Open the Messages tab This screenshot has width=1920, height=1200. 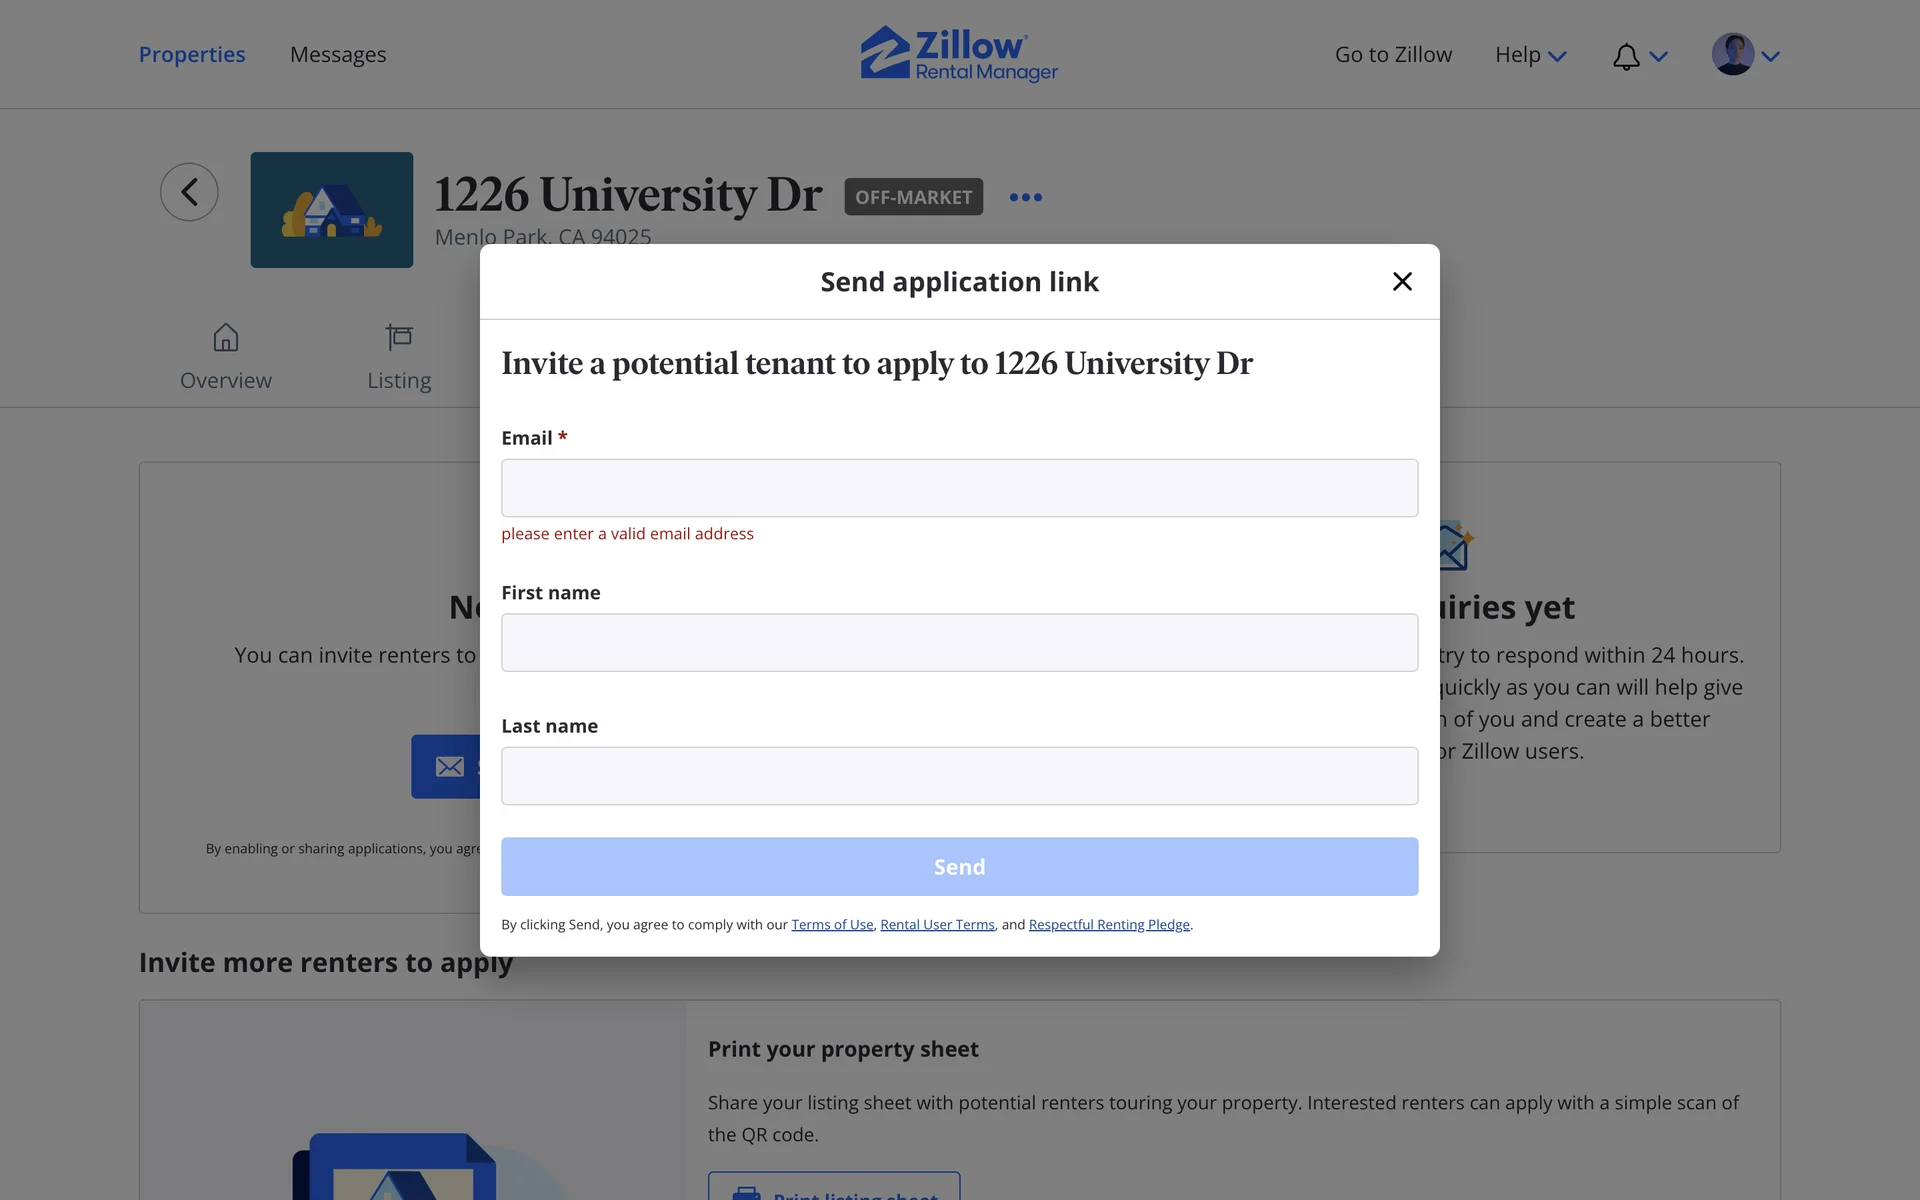tap(338, 55)
